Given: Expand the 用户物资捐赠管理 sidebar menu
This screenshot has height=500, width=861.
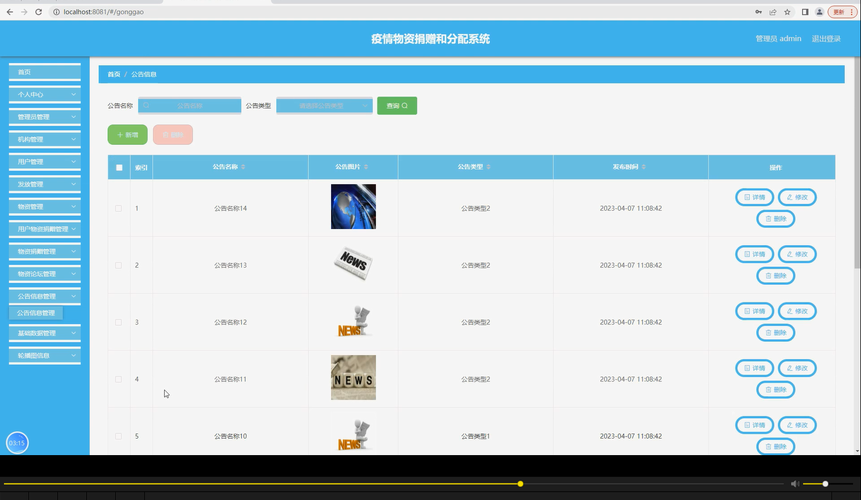Looking at the screenshot, I should coord(45,229).
